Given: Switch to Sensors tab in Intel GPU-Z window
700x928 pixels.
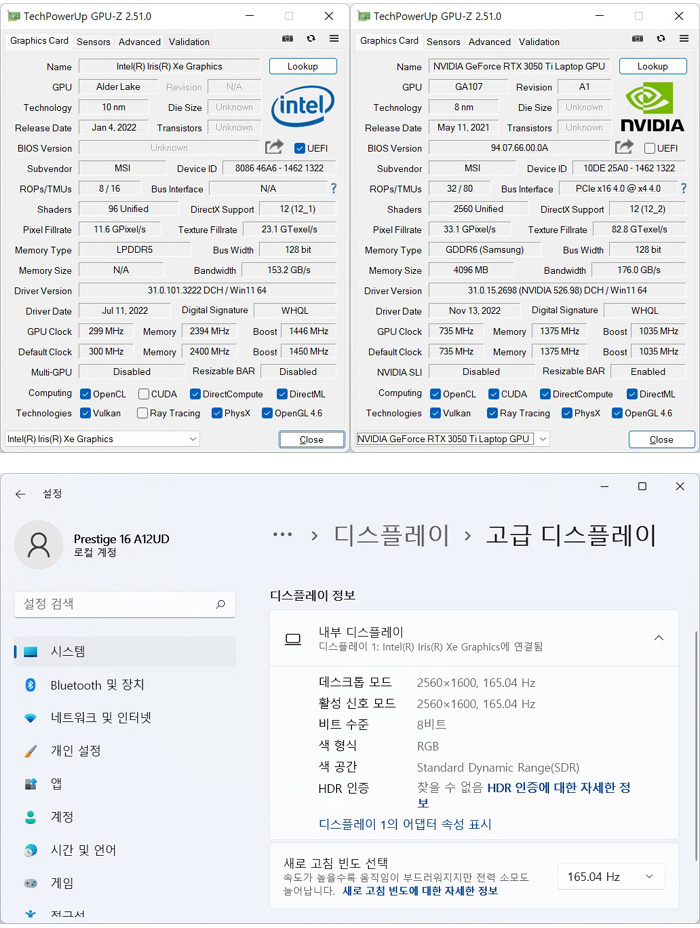Looking at the screenshot, I should [94, 42].
